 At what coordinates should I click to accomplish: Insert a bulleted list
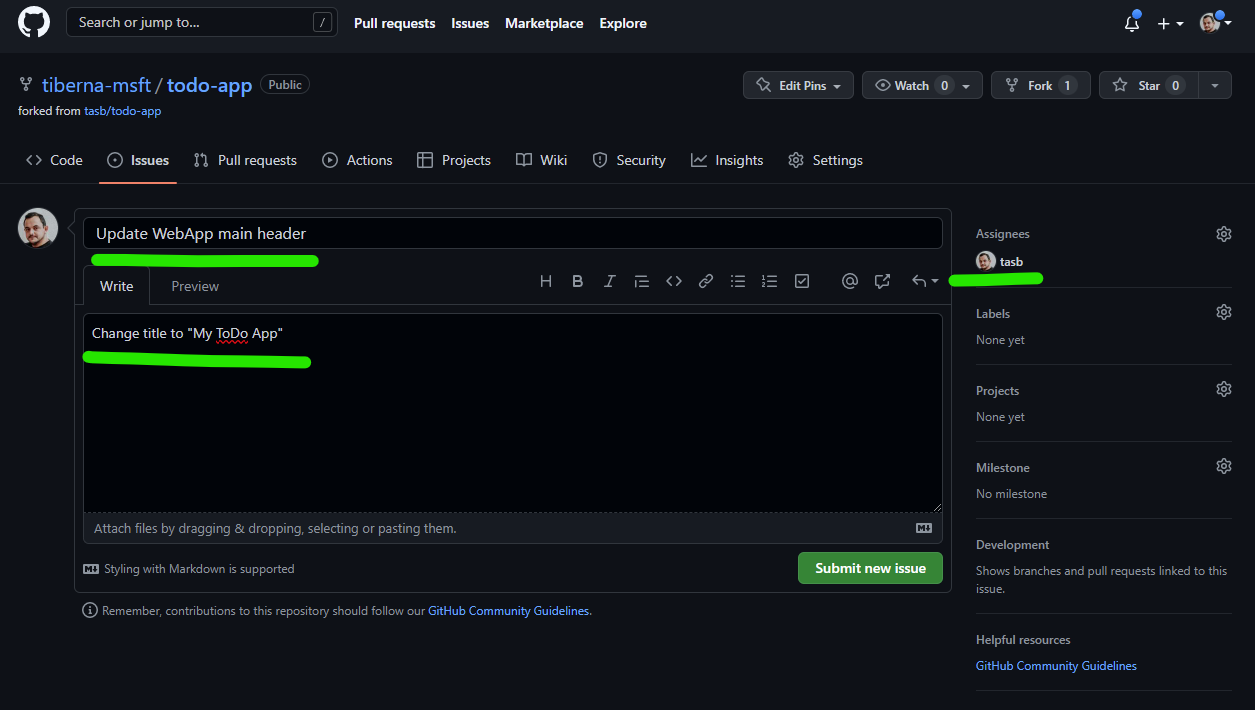click(738, 282)
